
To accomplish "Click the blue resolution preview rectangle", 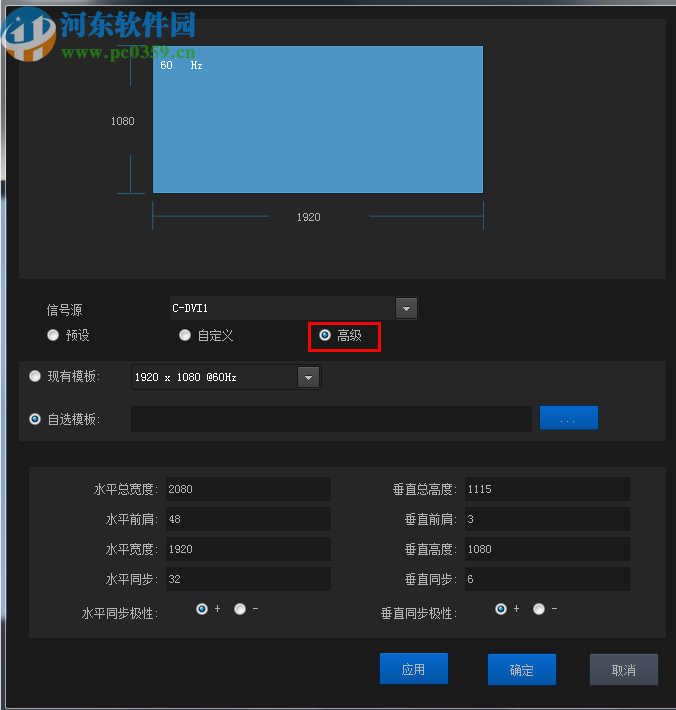I will click(318, 120).
